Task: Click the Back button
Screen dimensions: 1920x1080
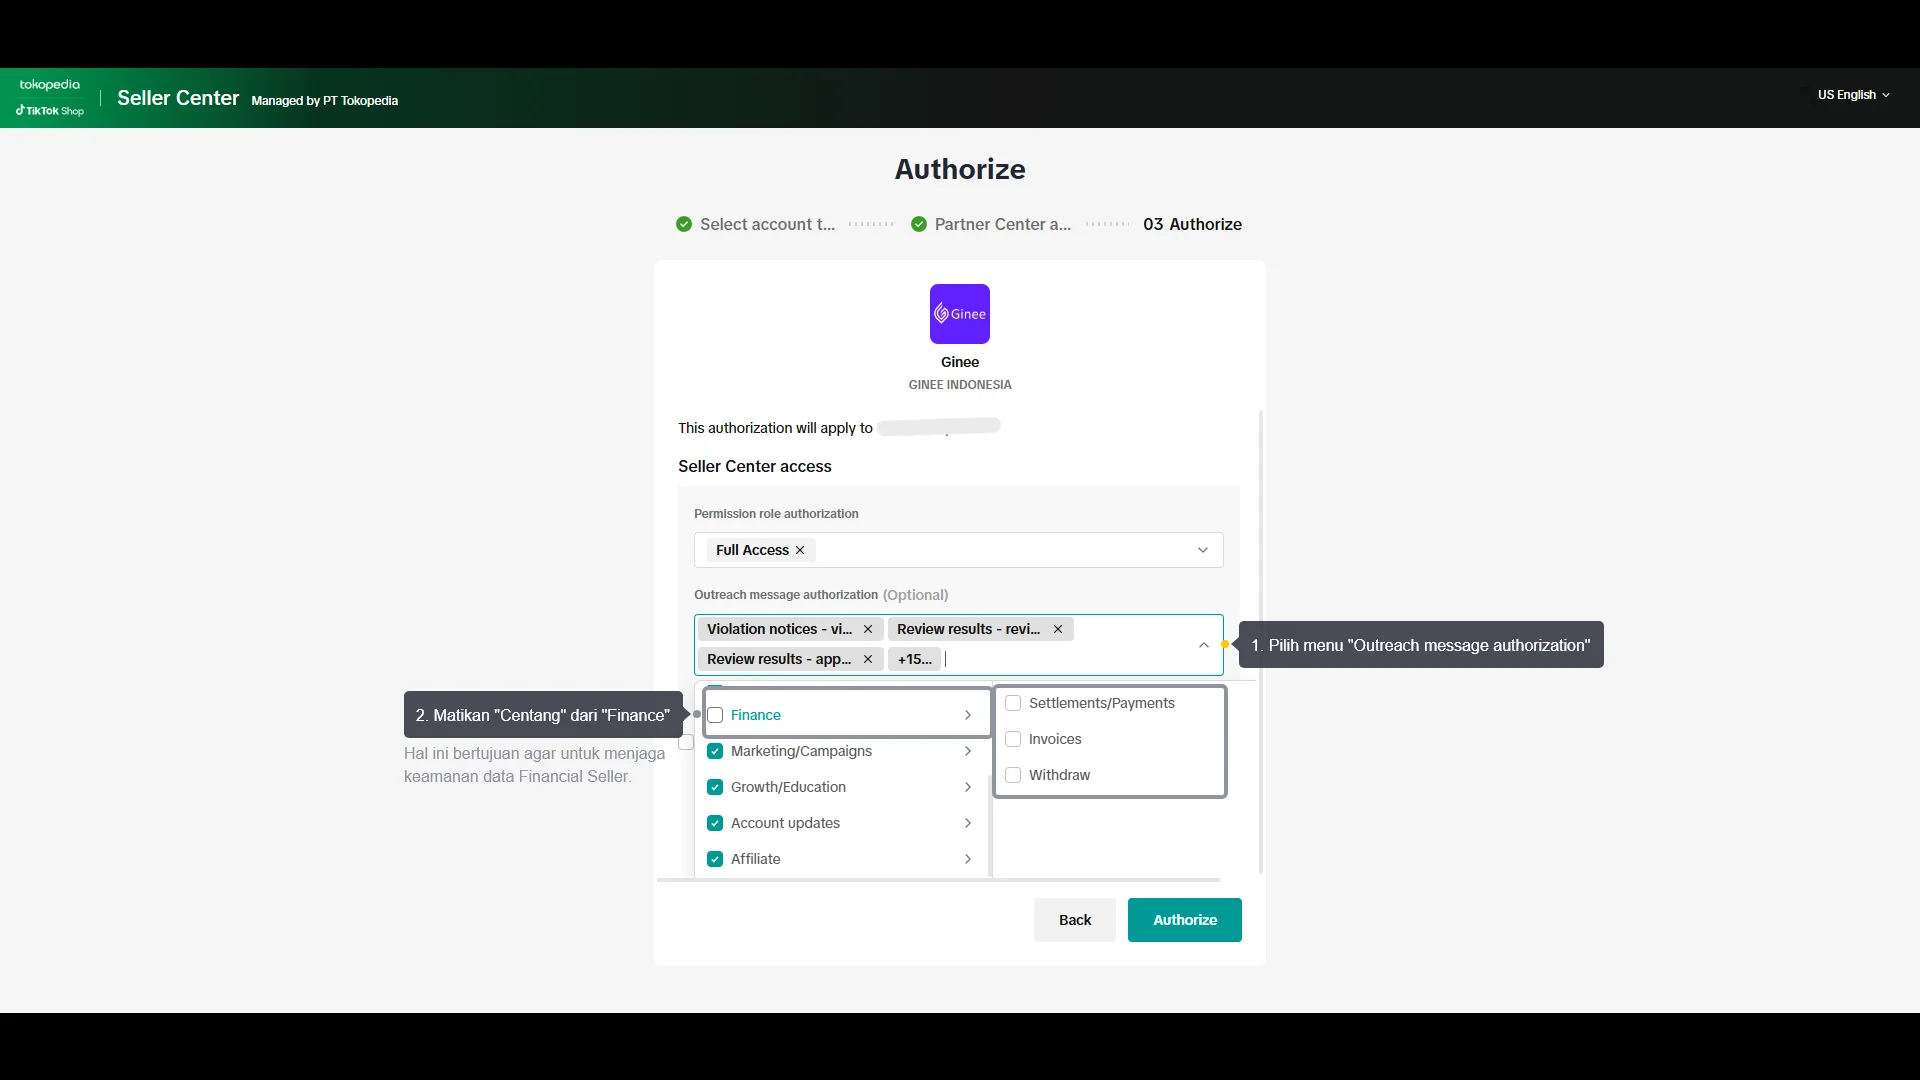Action: pos(1074,920)
